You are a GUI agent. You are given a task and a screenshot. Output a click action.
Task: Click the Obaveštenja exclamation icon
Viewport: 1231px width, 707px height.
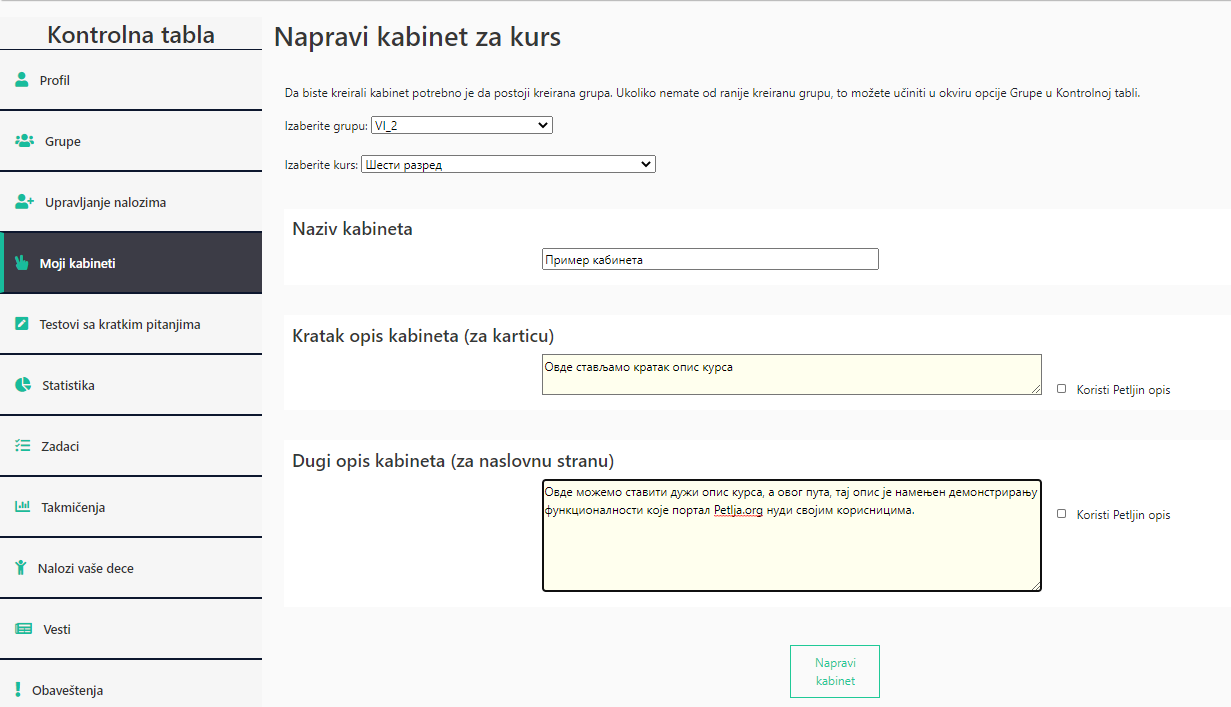pos(18,689)
